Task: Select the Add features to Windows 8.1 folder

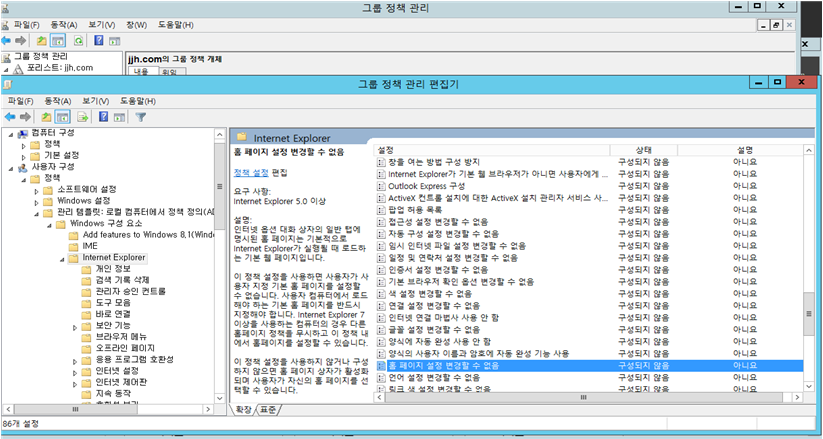Action: click(141, 235)
